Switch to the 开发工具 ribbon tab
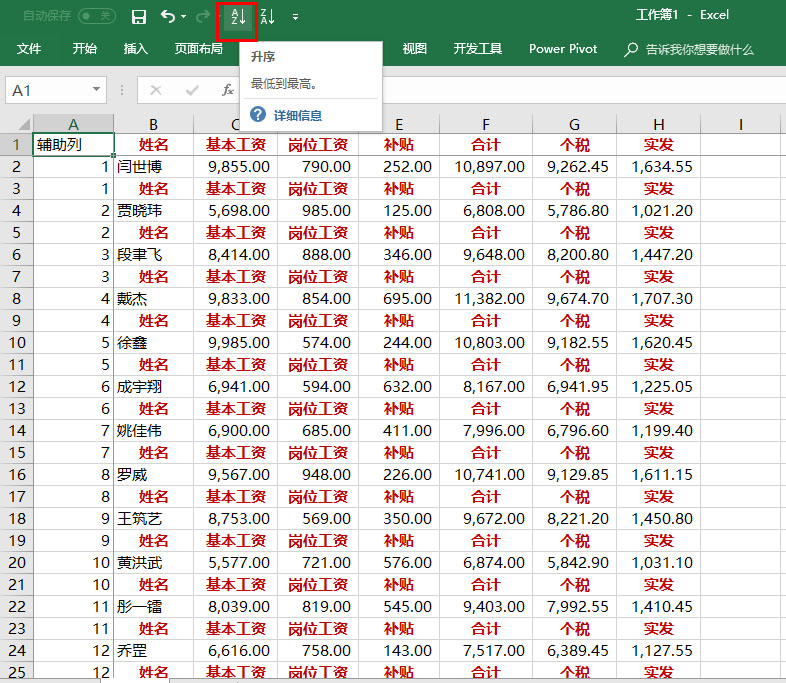This screenshot has width=786, height=683. coord(478,49)
